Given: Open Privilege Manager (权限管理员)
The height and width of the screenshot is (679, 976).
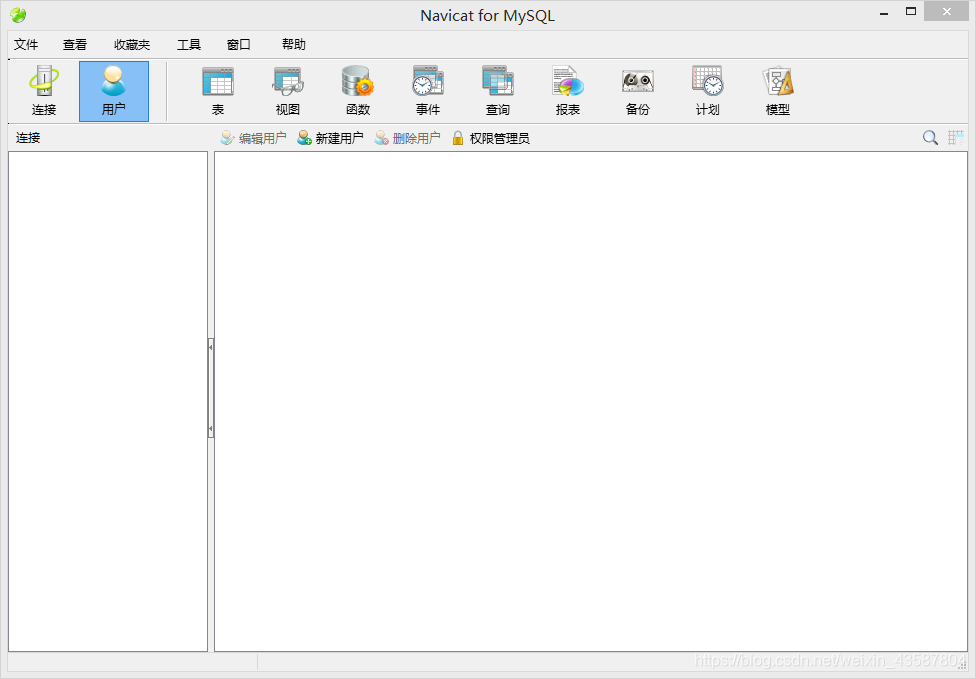Looking at the screenshot, I should 490,138.
